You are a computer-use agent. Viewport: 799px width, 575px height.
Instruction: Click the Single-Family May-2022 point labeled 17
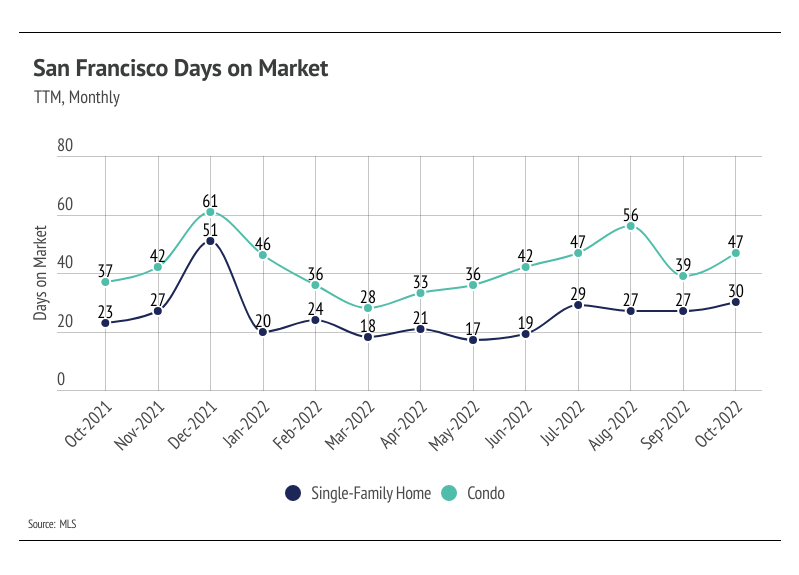pyautogui.click(x=473, y=340)
